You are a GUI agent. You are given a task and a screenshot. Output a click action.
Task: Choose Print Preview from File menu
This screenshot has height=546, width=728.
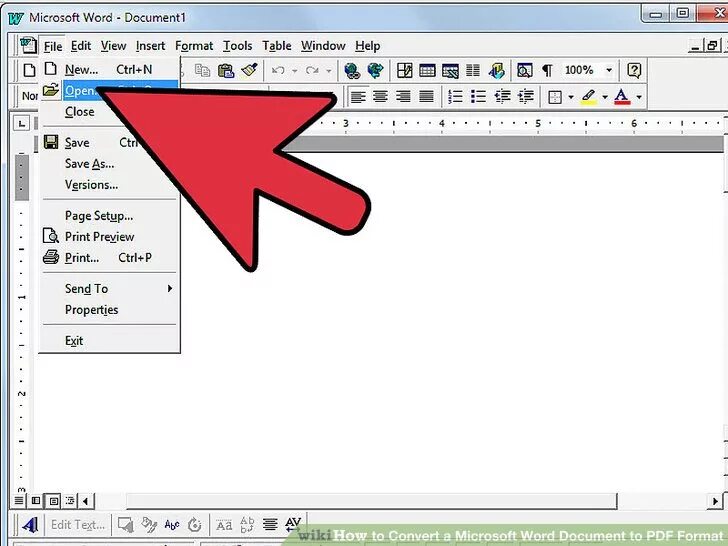tap(110, 237)
